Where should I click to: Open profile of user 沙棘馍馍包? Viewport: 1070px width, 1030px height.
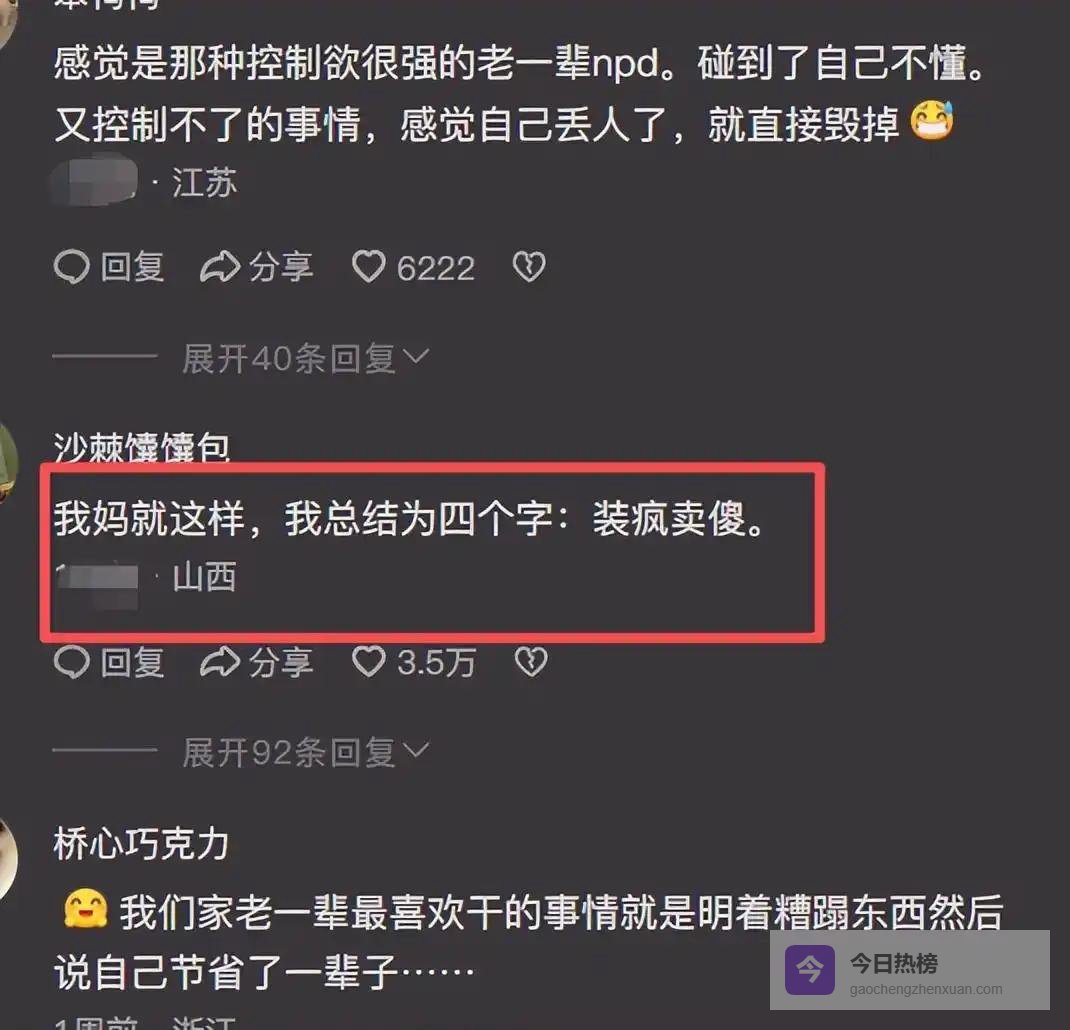[x=141, y=448]
